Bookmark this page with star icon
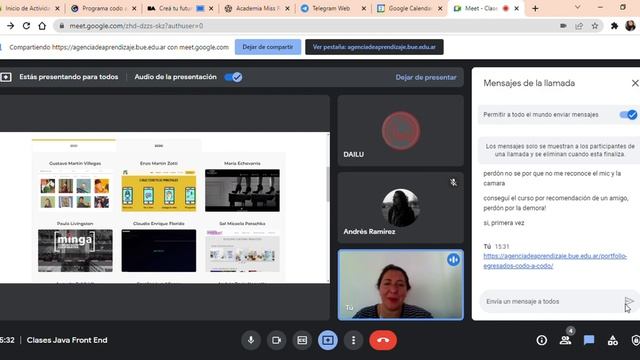640x360 pixels. [x=595, y=26]
